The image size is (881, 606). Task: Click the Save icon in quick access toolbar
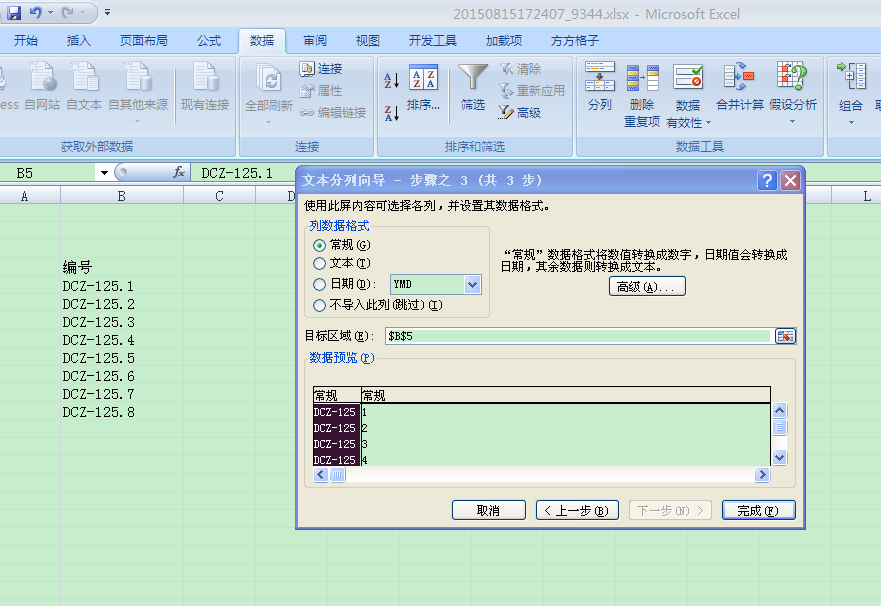coord(14,13)
